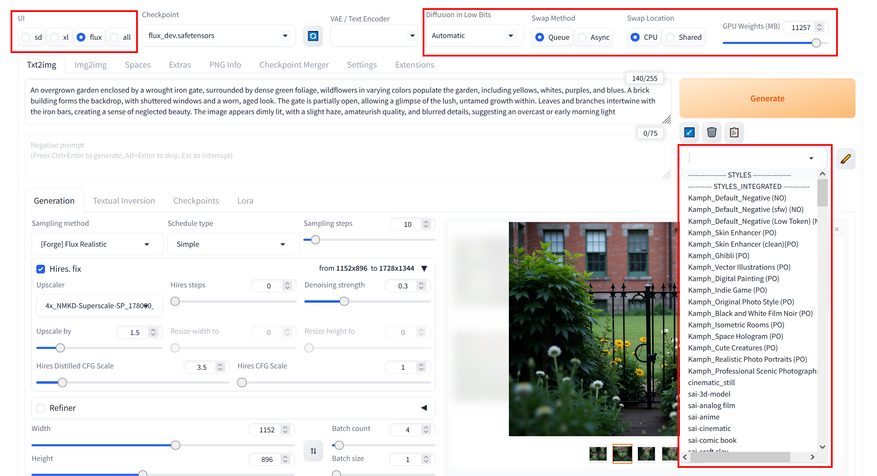Open the Schedule type dropdown
Image resolution: width=877 pixels, height=476 pixels.
pyautogui.click(x=232, y=244)
